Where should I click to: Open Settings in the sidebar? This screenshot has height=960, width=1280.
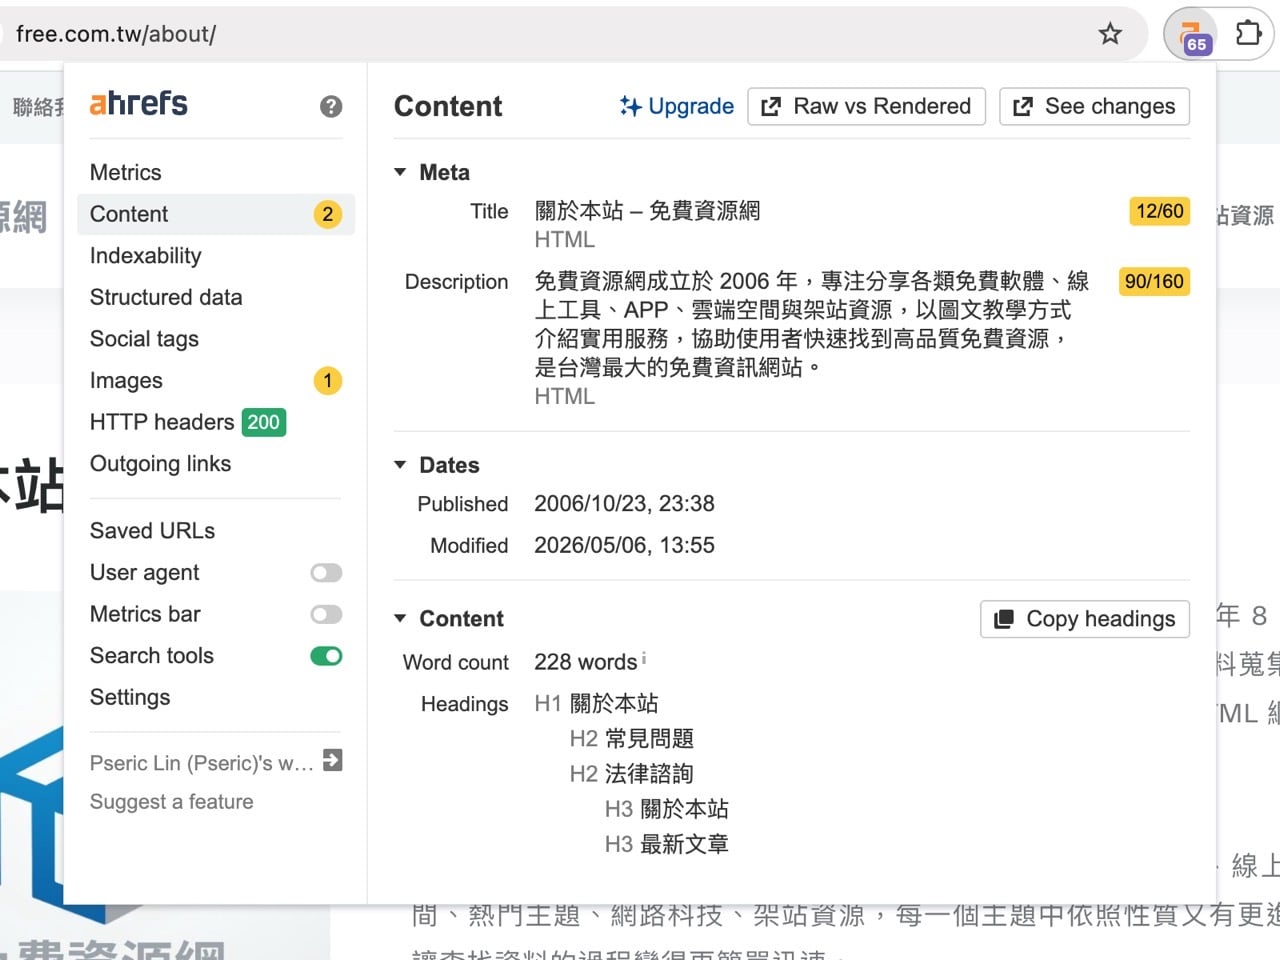click(130, 697)
